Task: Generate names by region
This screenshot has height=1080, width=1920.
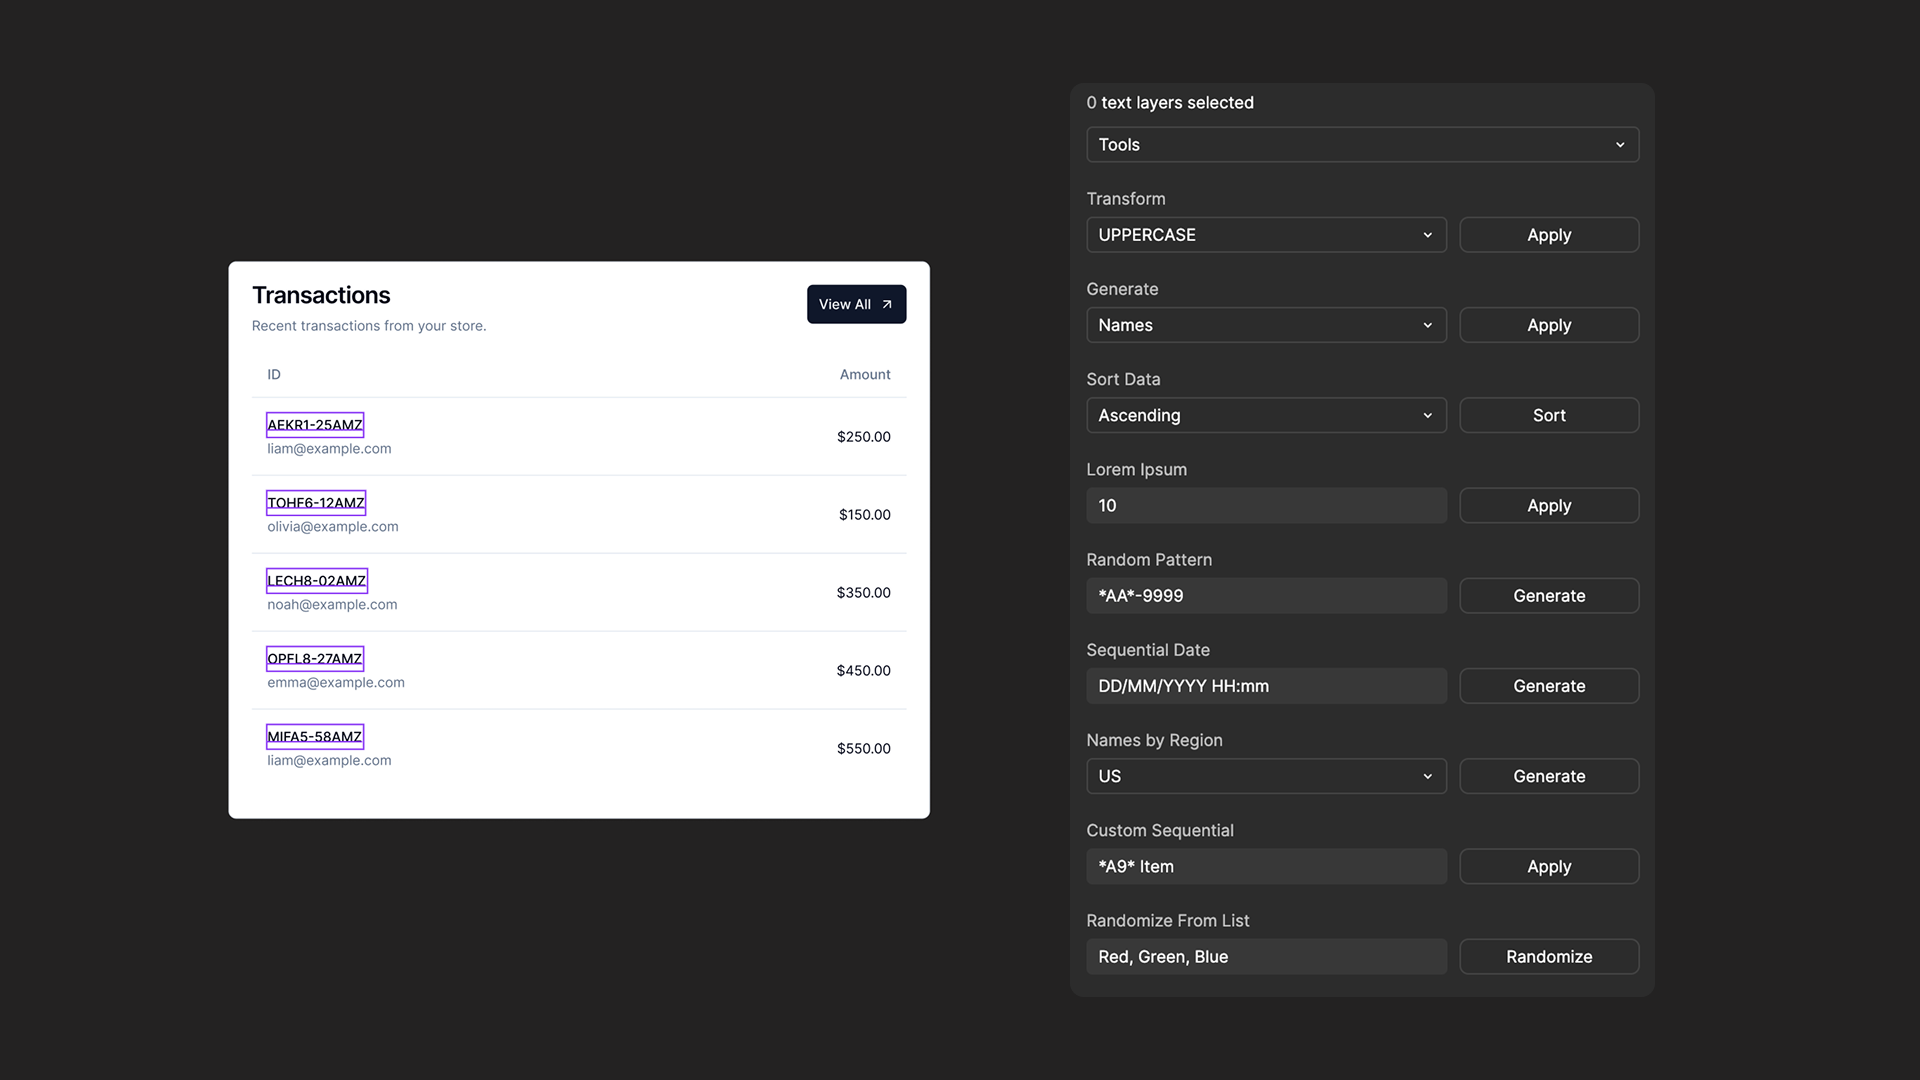Action: 1548,776
